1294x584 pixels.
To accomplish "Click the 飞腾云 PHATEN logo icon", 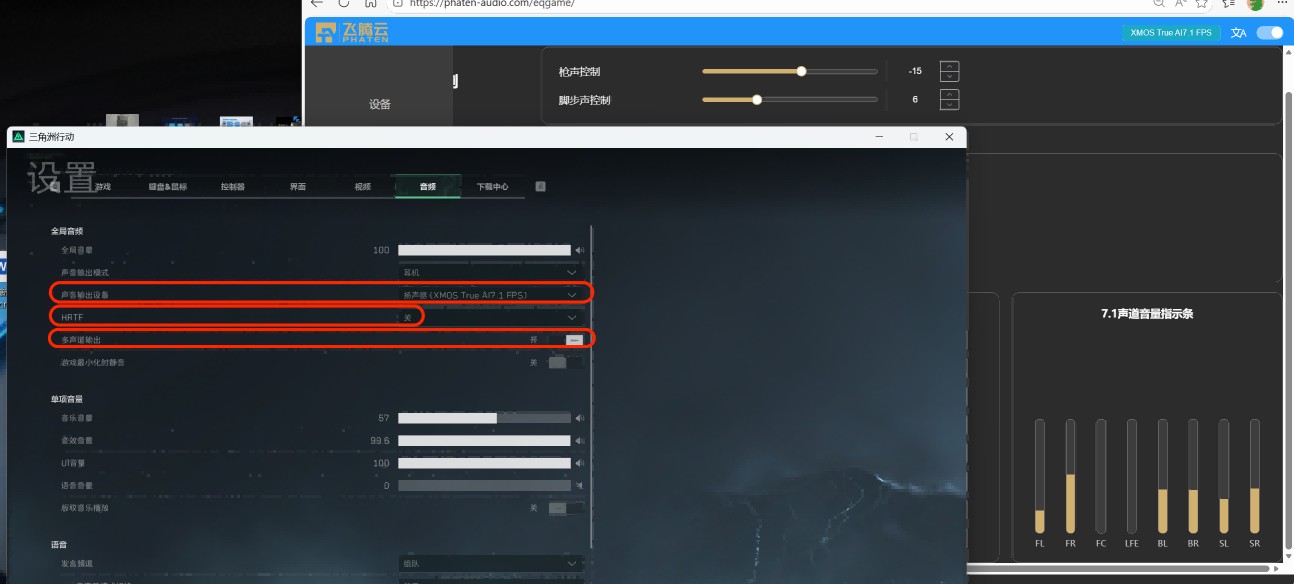I will coord(327,32).
